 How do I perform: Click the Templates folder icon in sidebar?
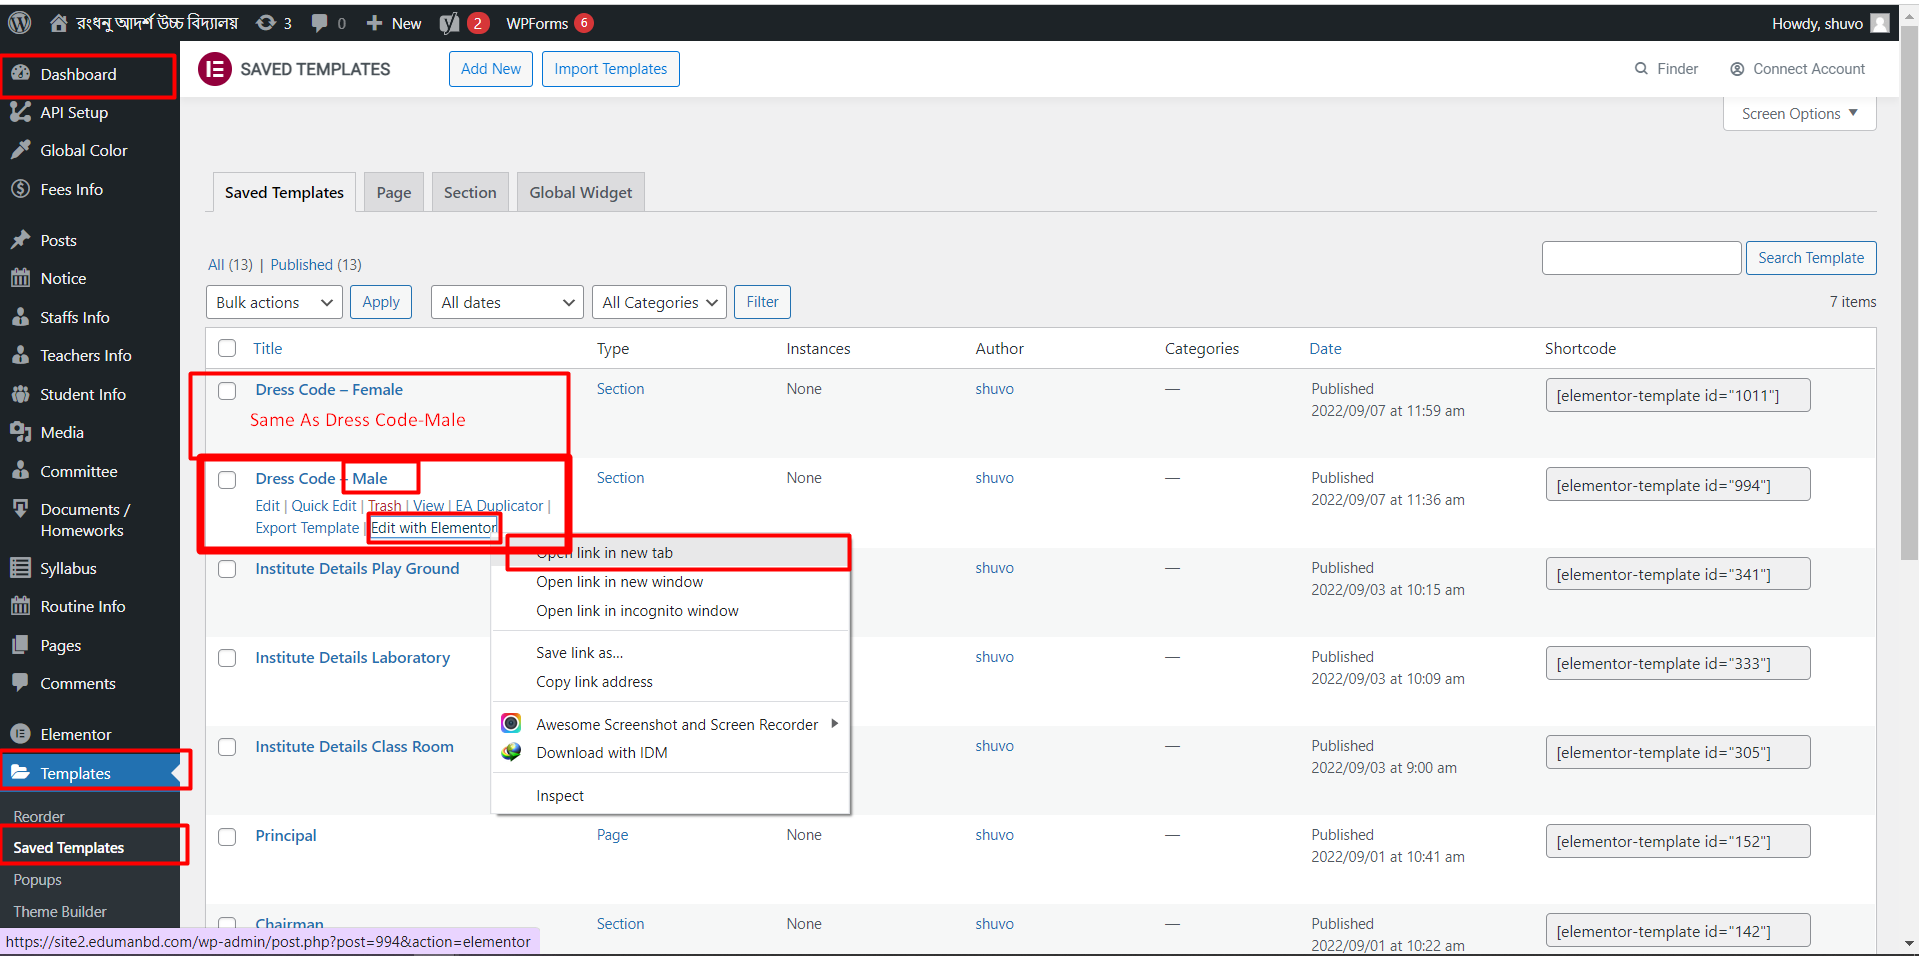coord(20,773)
